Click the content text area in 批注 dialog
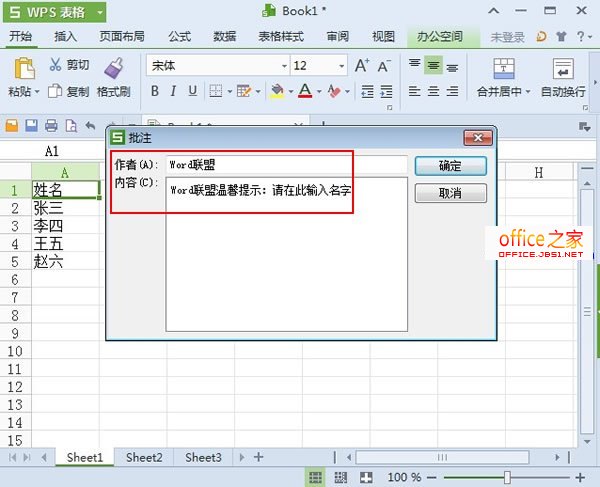 click(287, 254)
